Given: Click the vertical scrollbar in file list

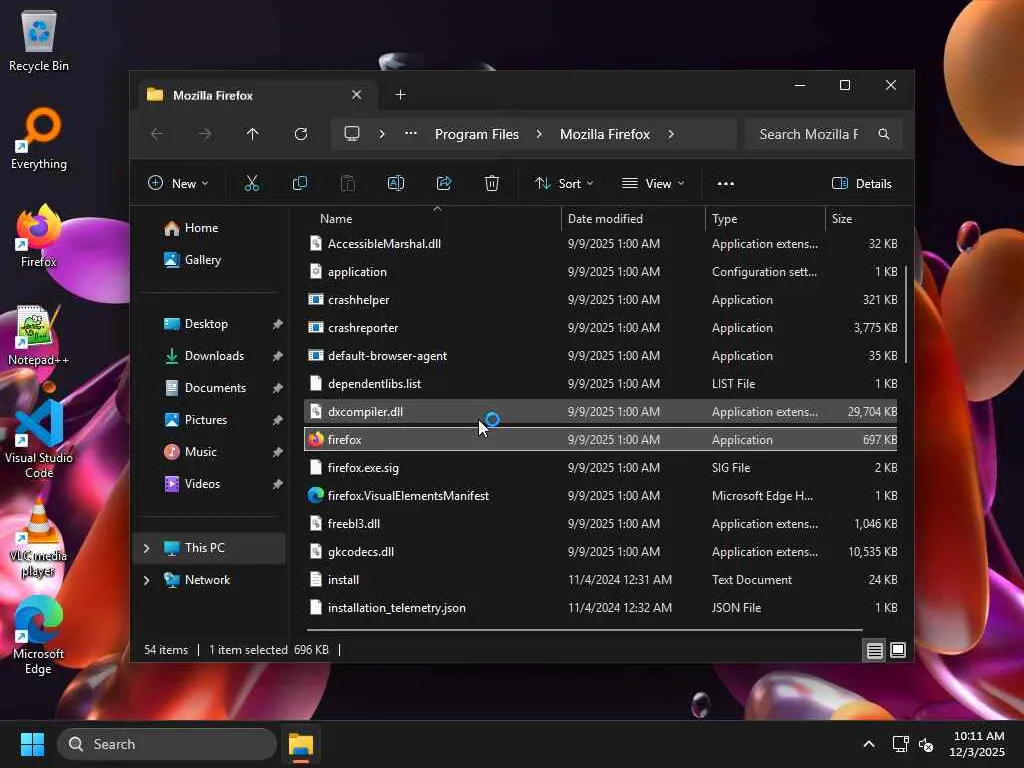Looking at the screenshot, I should point(906,315).
